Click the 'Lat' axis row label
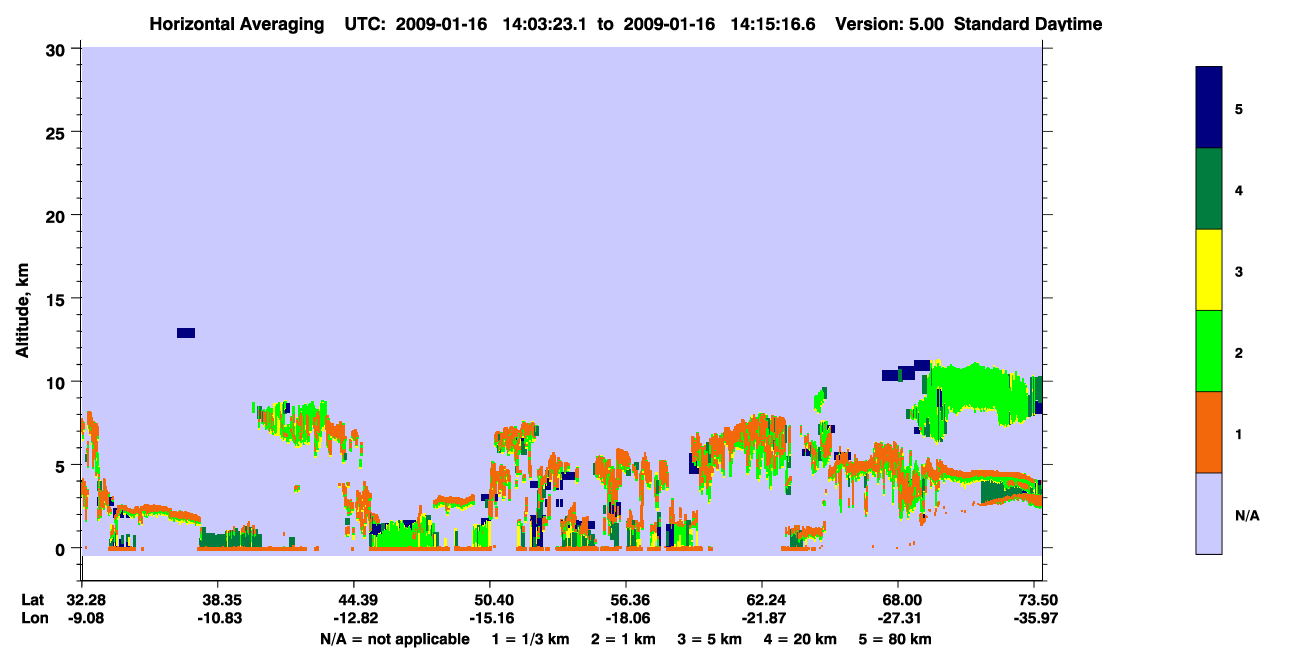1300x667 pixels. (33, 600)
